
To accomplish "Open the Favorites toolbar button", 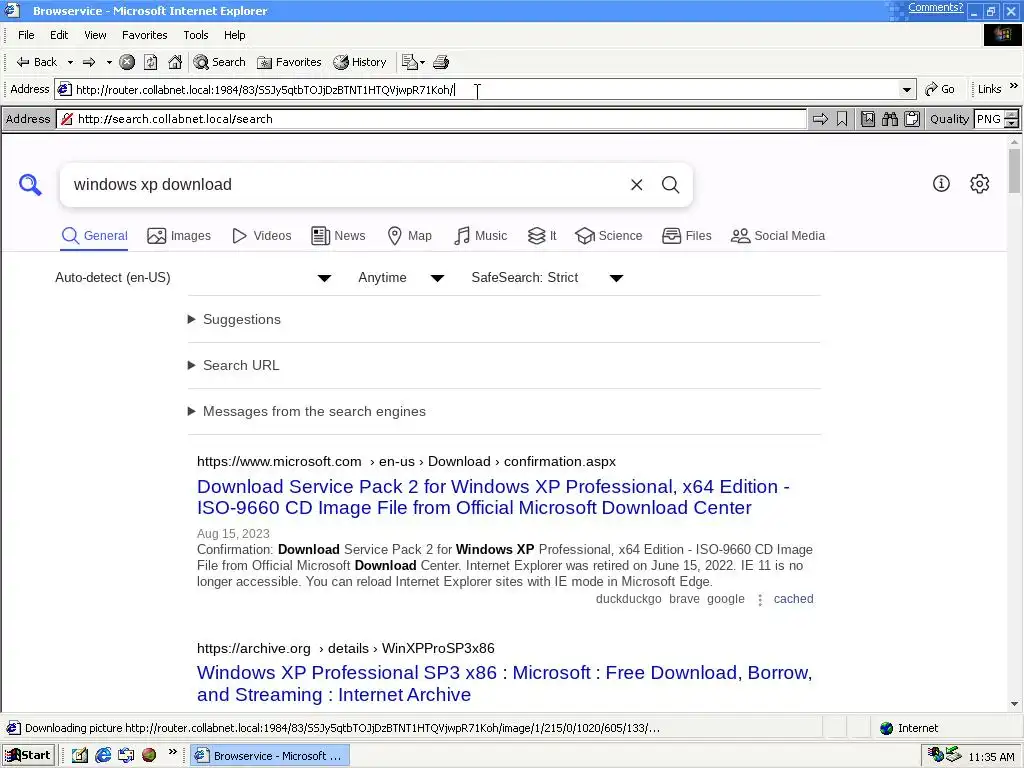I will coord(289,62).
